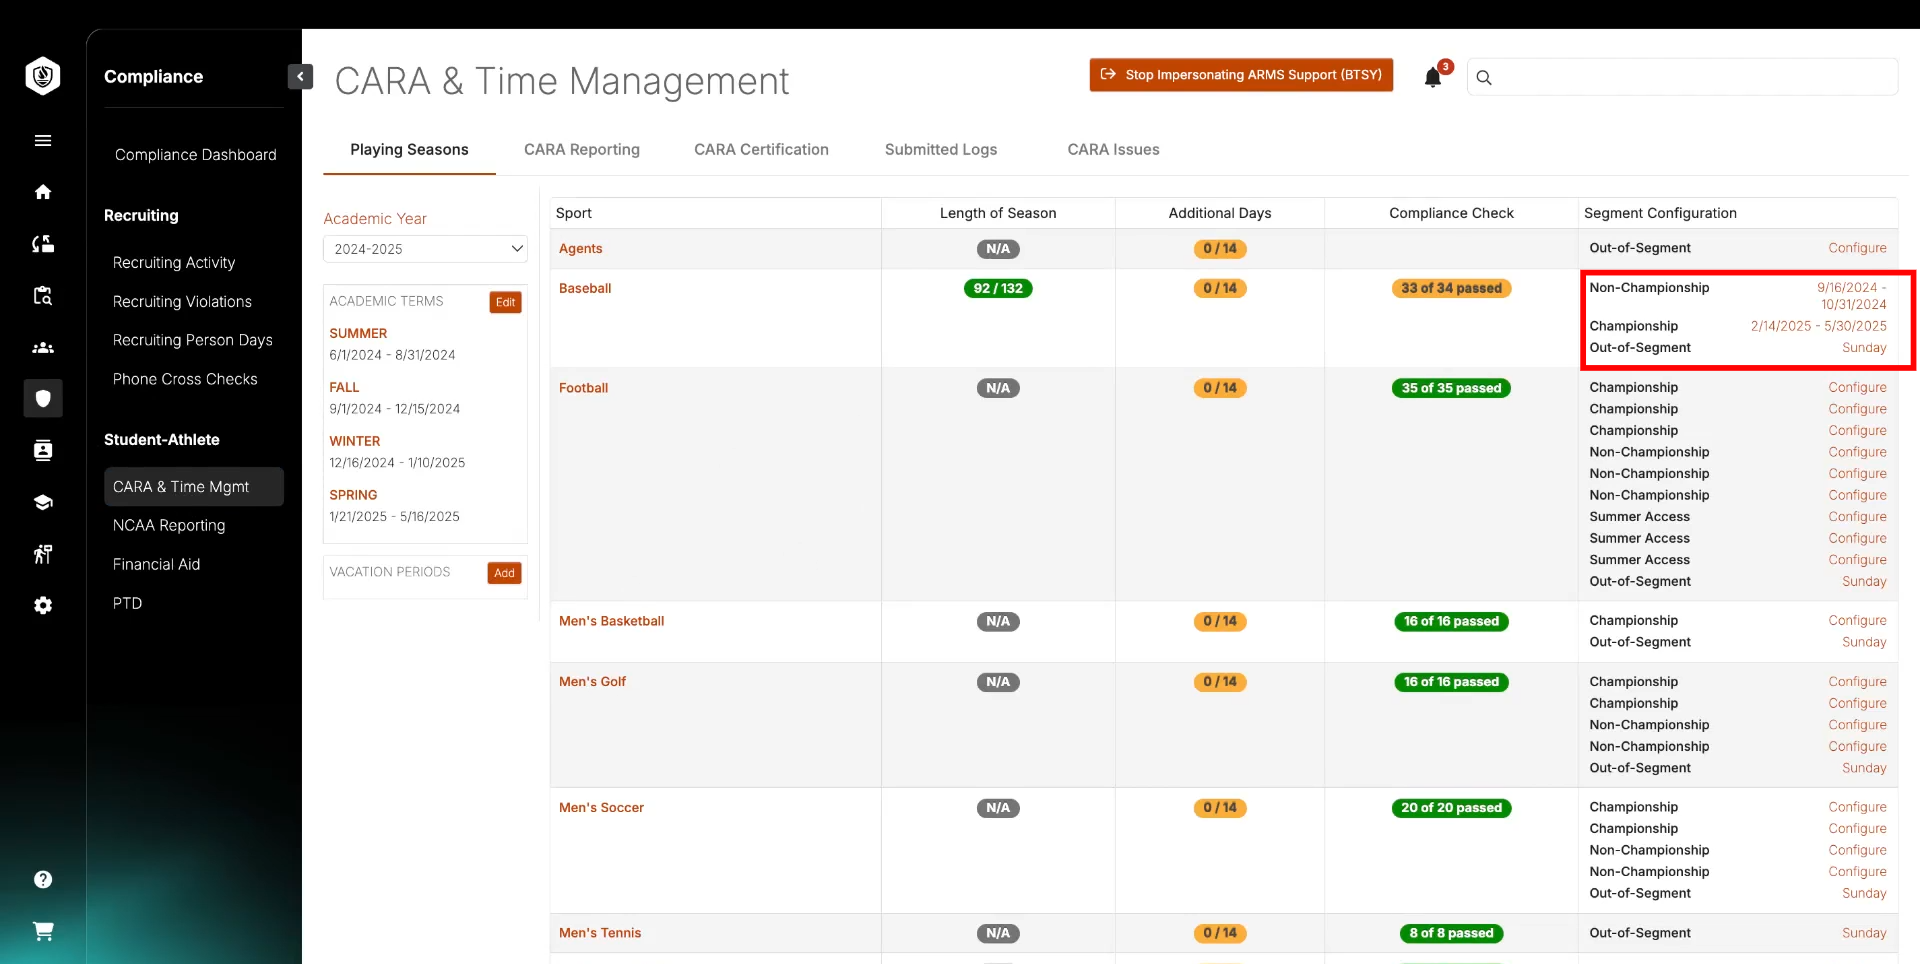Viewport: 1920px width, 964px height.
Task: Collapse the Compliance side panel arrow
Action: coord(300,77)
